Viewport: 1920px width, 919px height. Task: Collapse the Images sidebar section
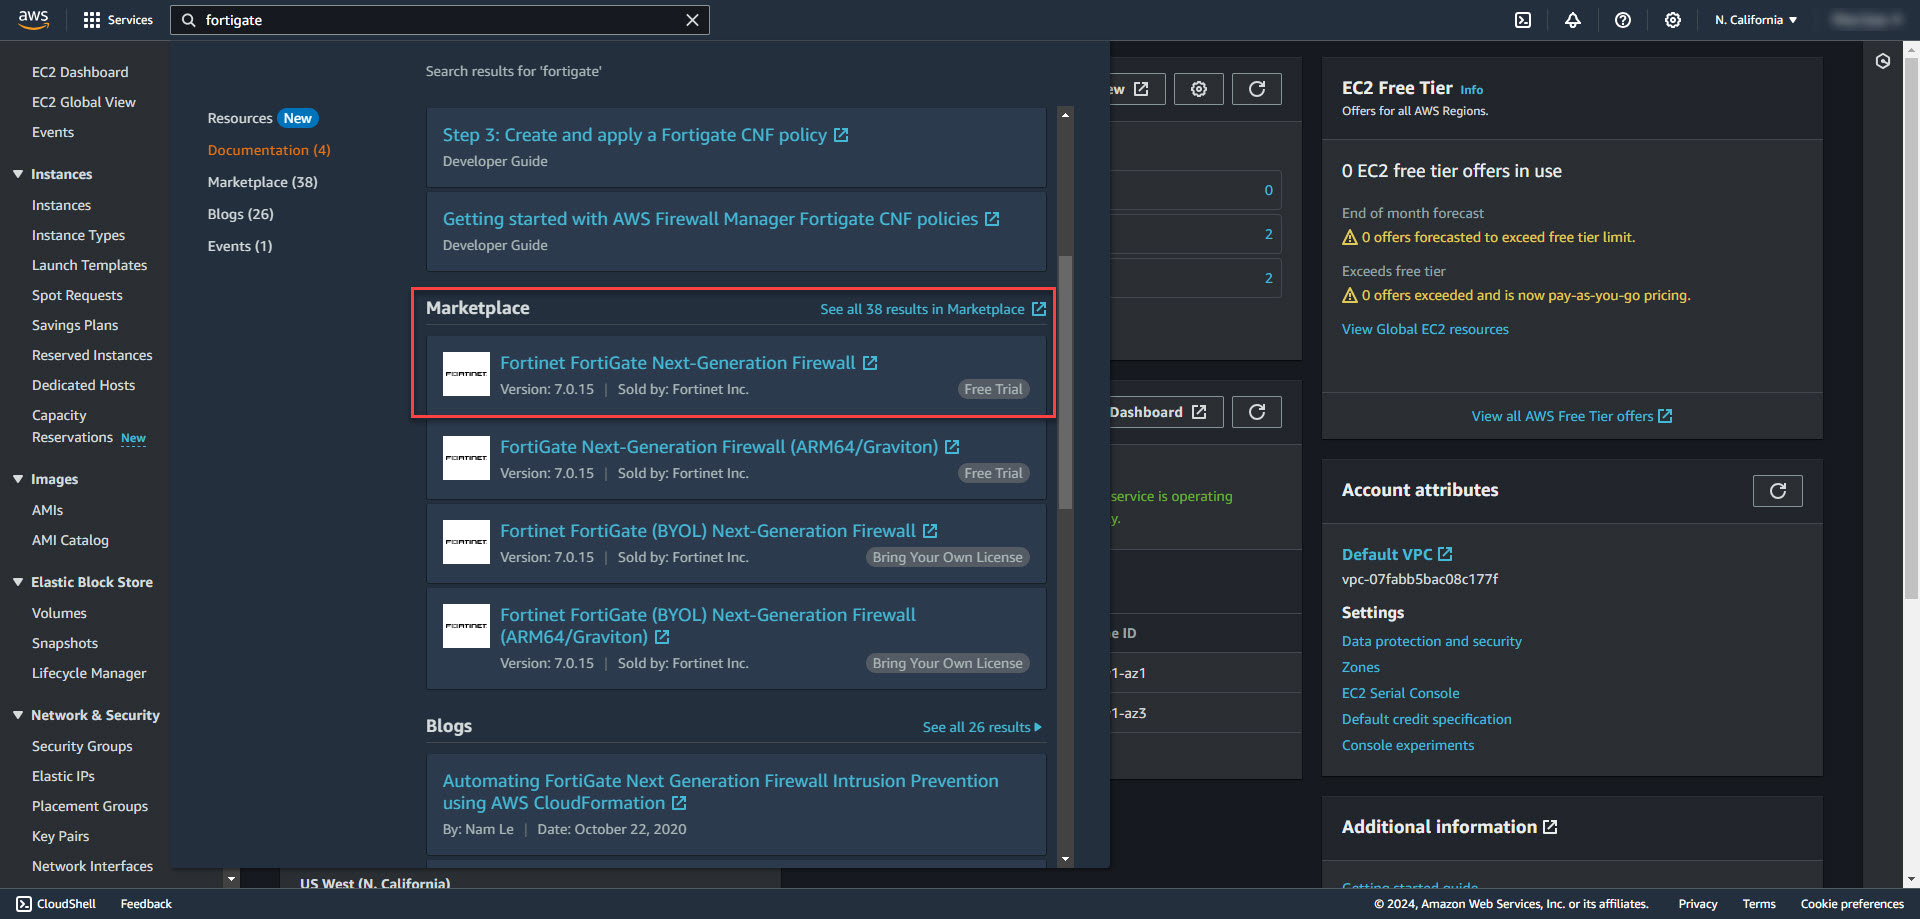pos(18,479)
